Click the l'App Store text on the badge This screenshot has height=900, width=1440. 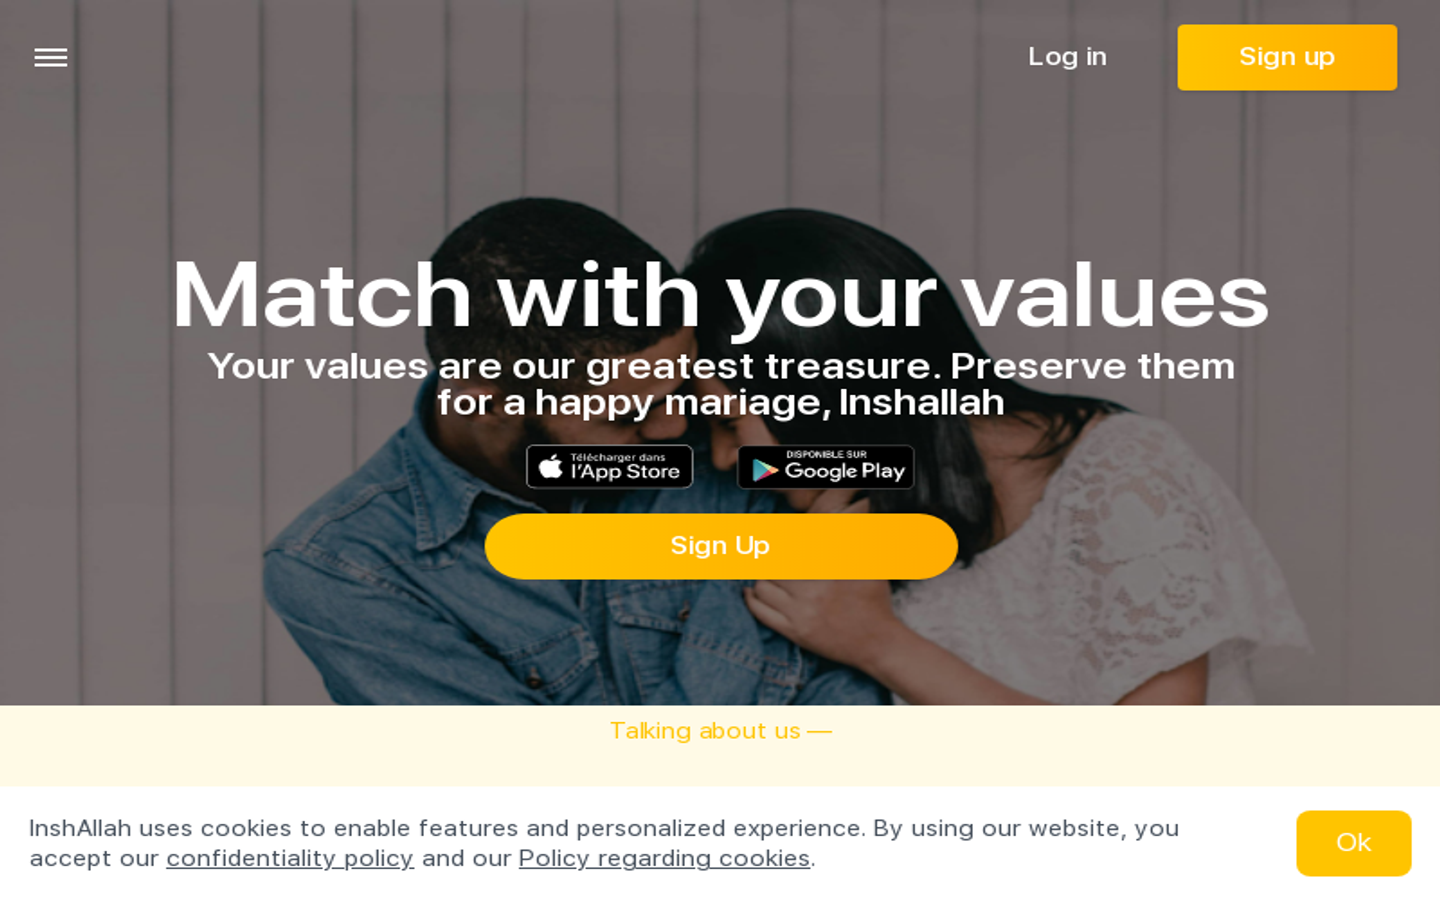click(625, 472)
